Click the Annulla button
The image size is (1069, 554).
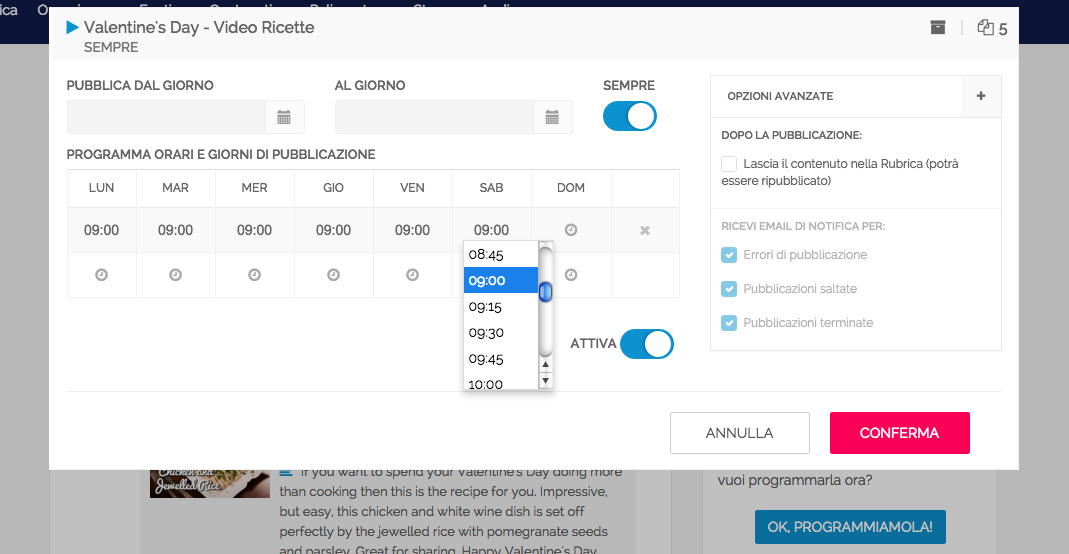[739, 433]
